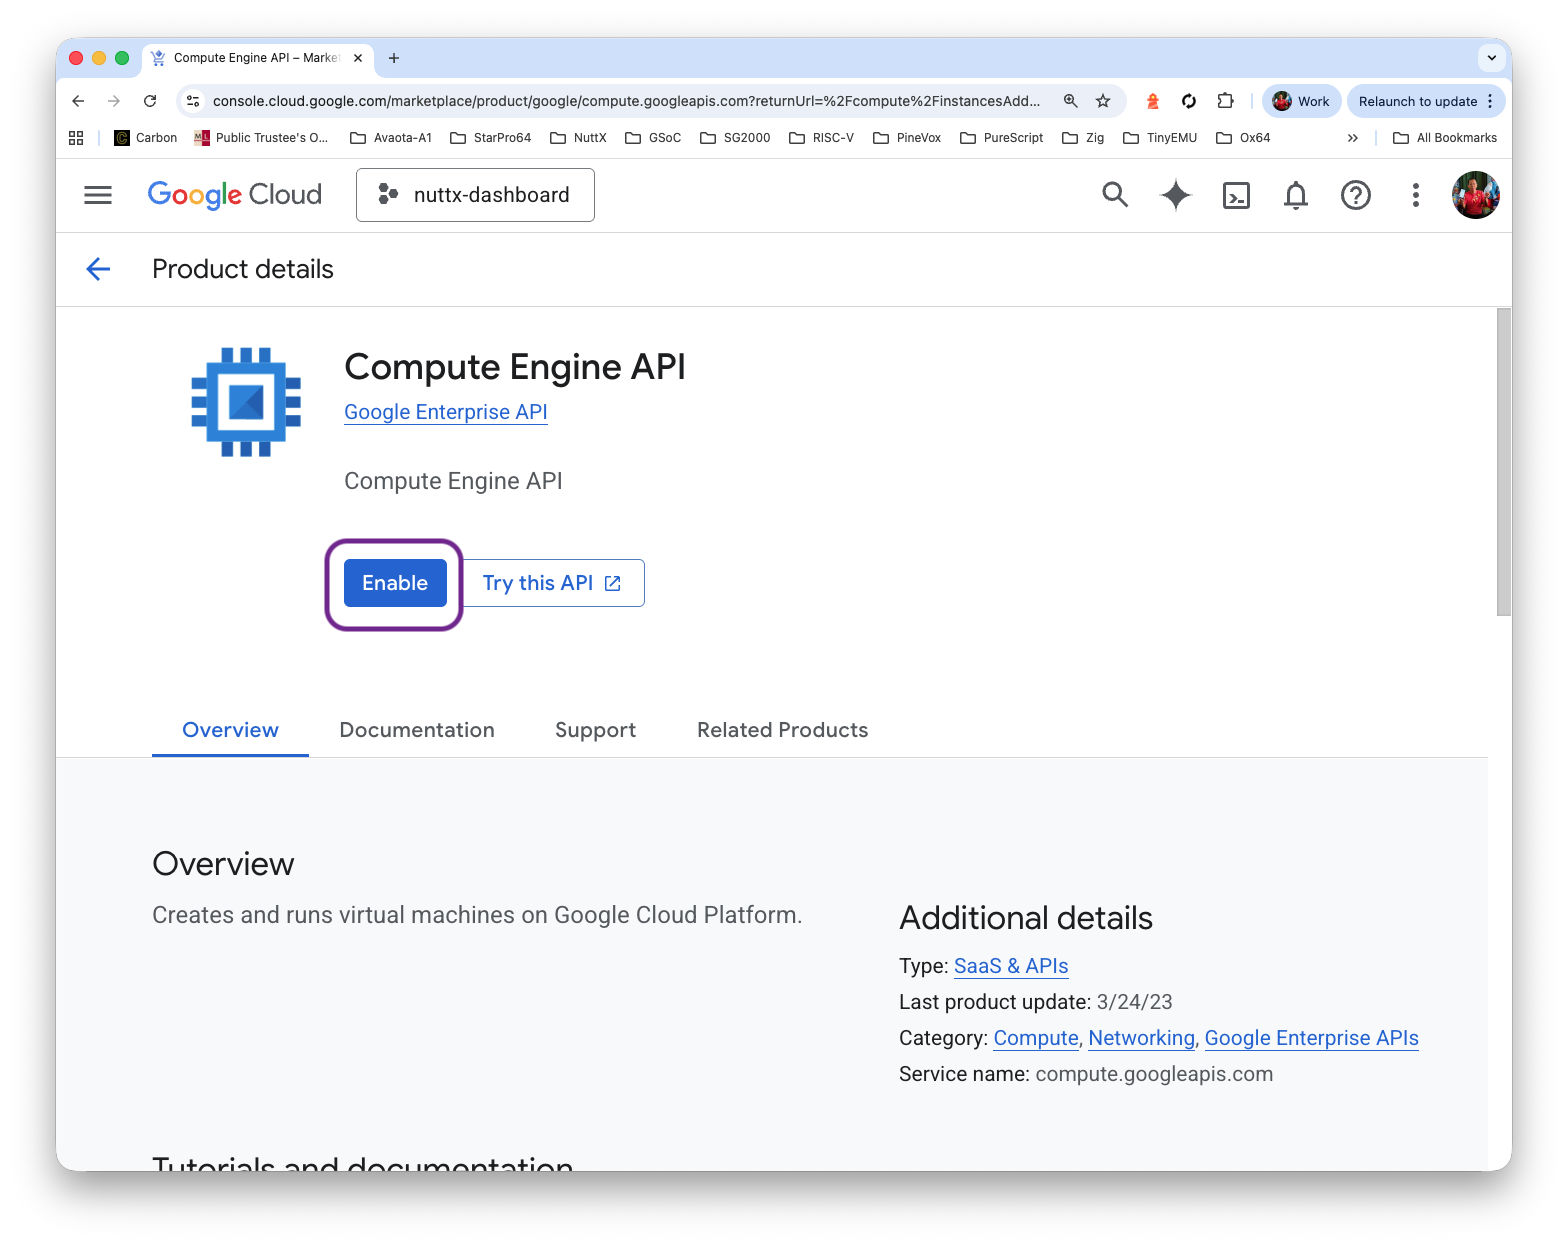Image resolution: width=1568 pixels, height=1245 pixels.
Task: Open the Google Cloud navigation hamburger menu
Action: (98, 195)
